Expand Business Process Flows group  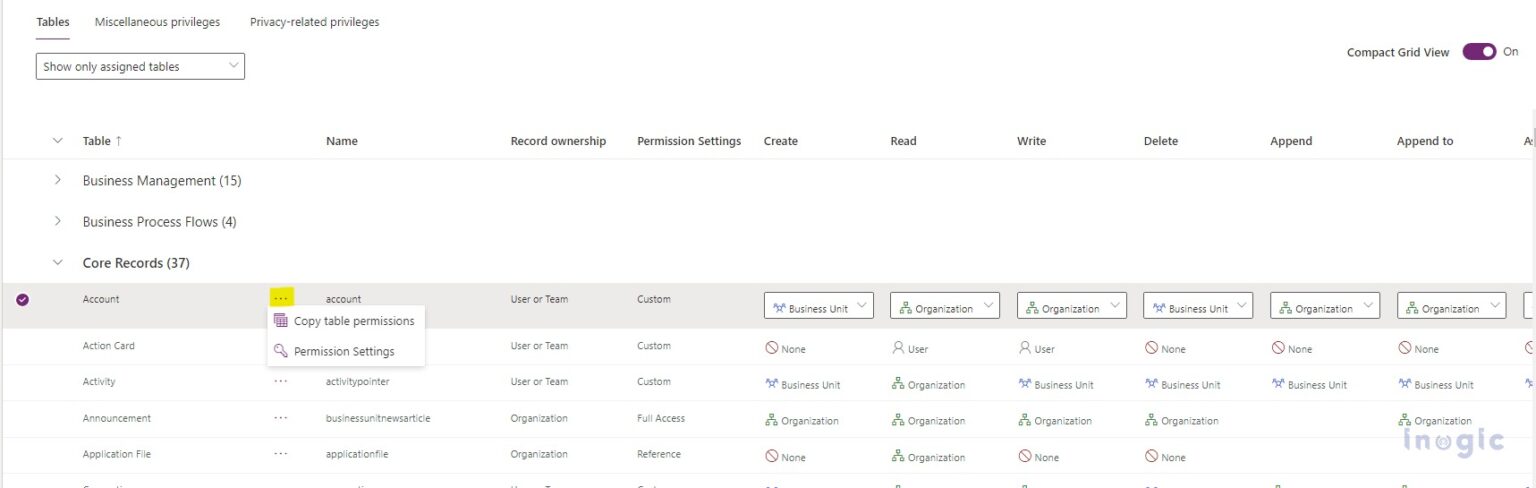(x=57, y=221)
